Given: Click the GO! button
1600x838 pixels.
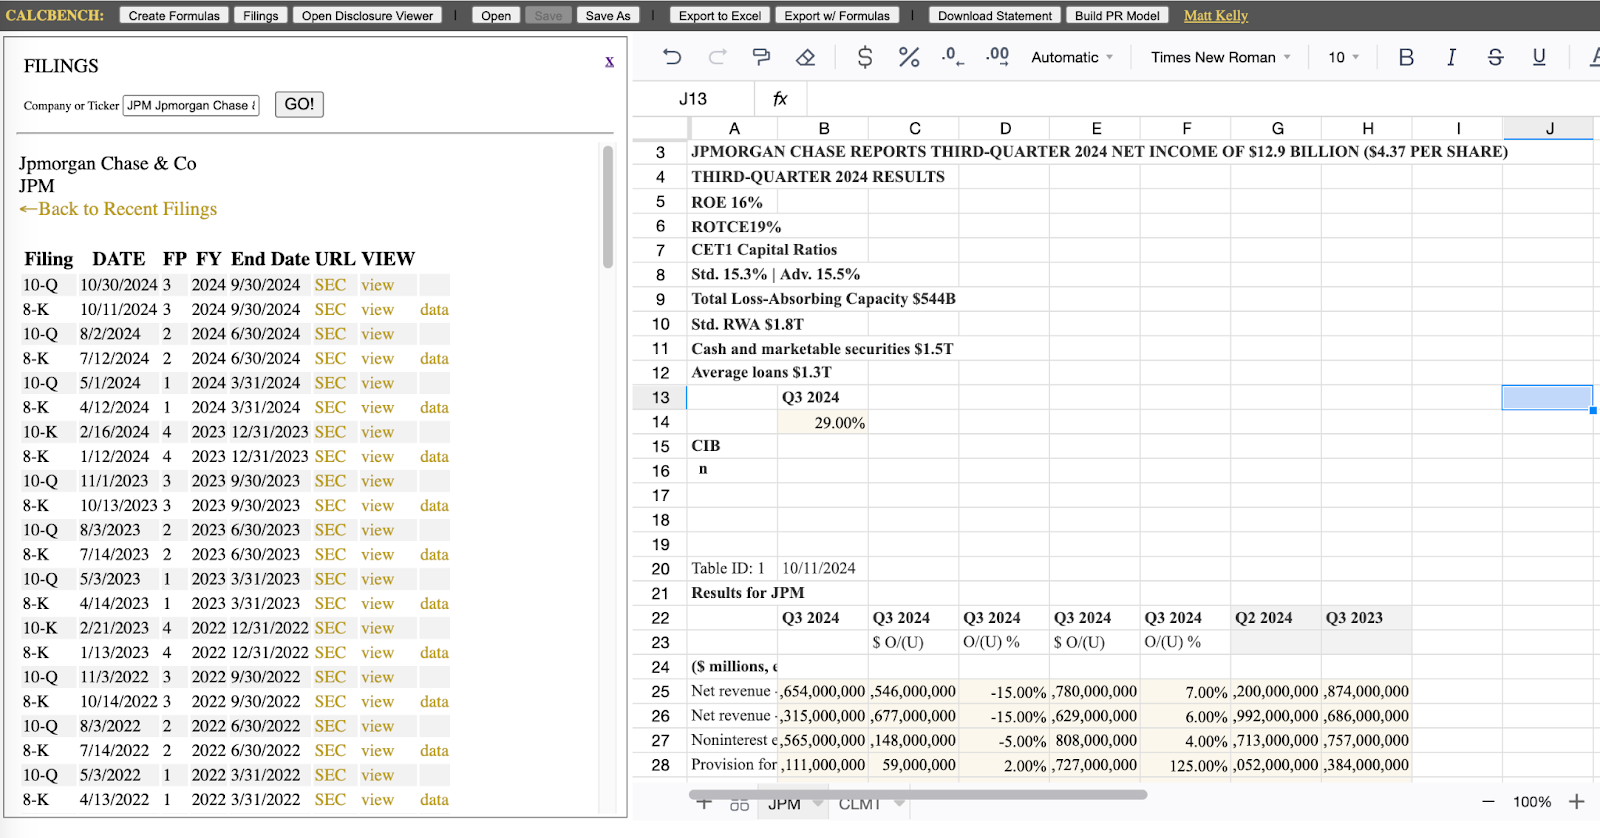Looking at the screenshot, I should (299, 104).
